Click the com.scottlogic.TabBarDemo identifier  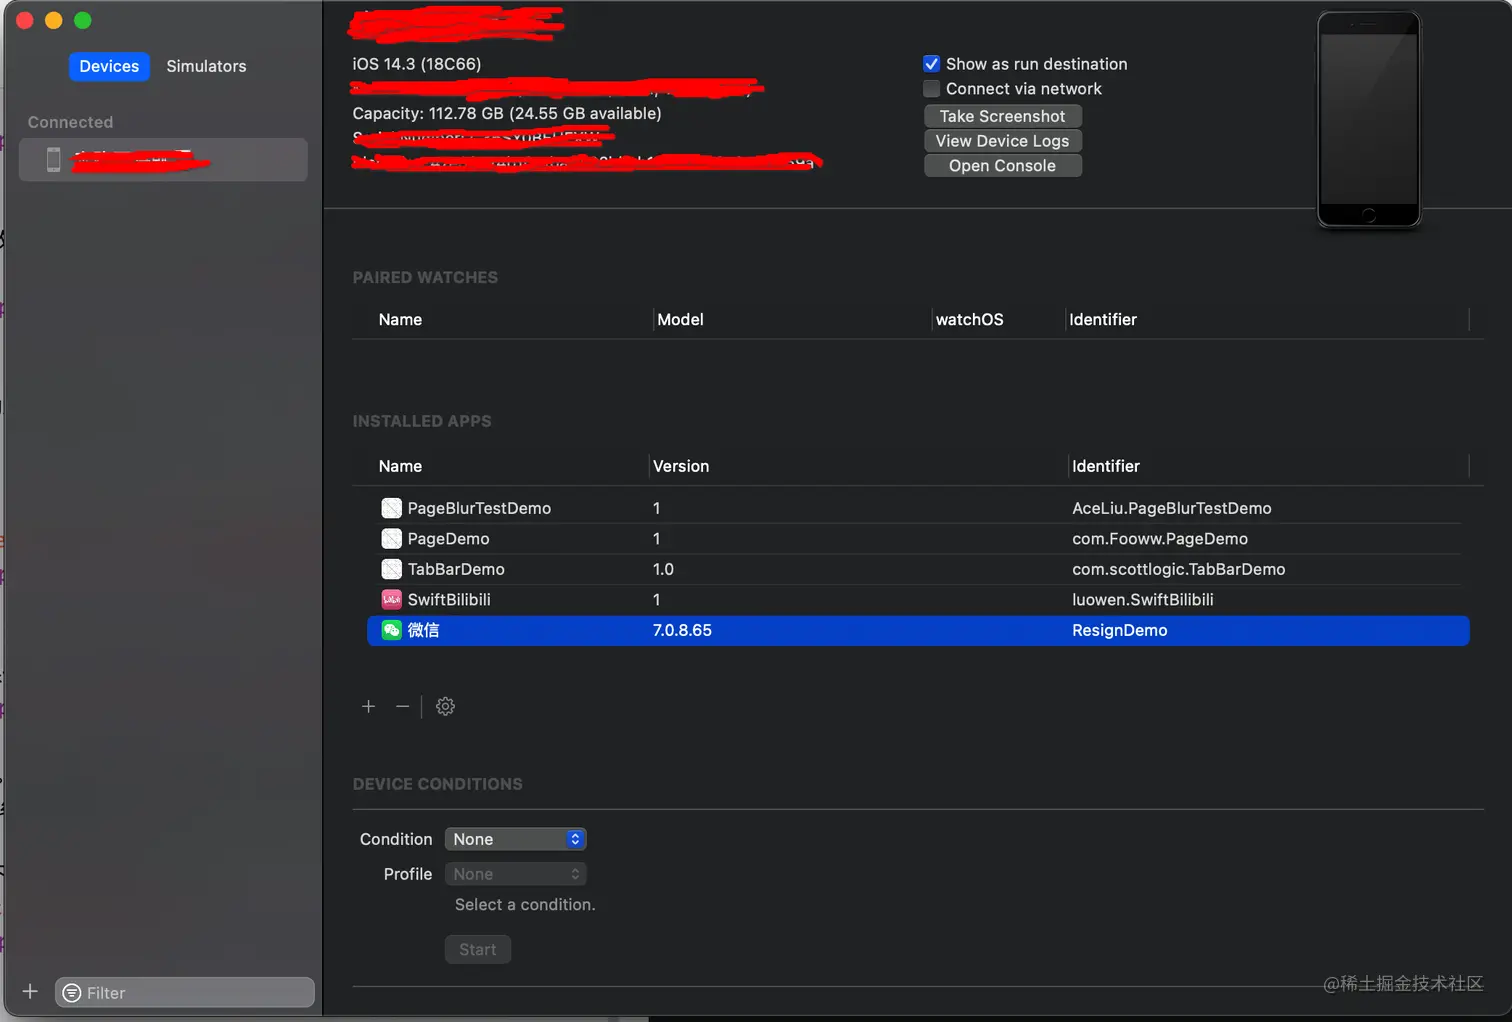(1178, 569)
